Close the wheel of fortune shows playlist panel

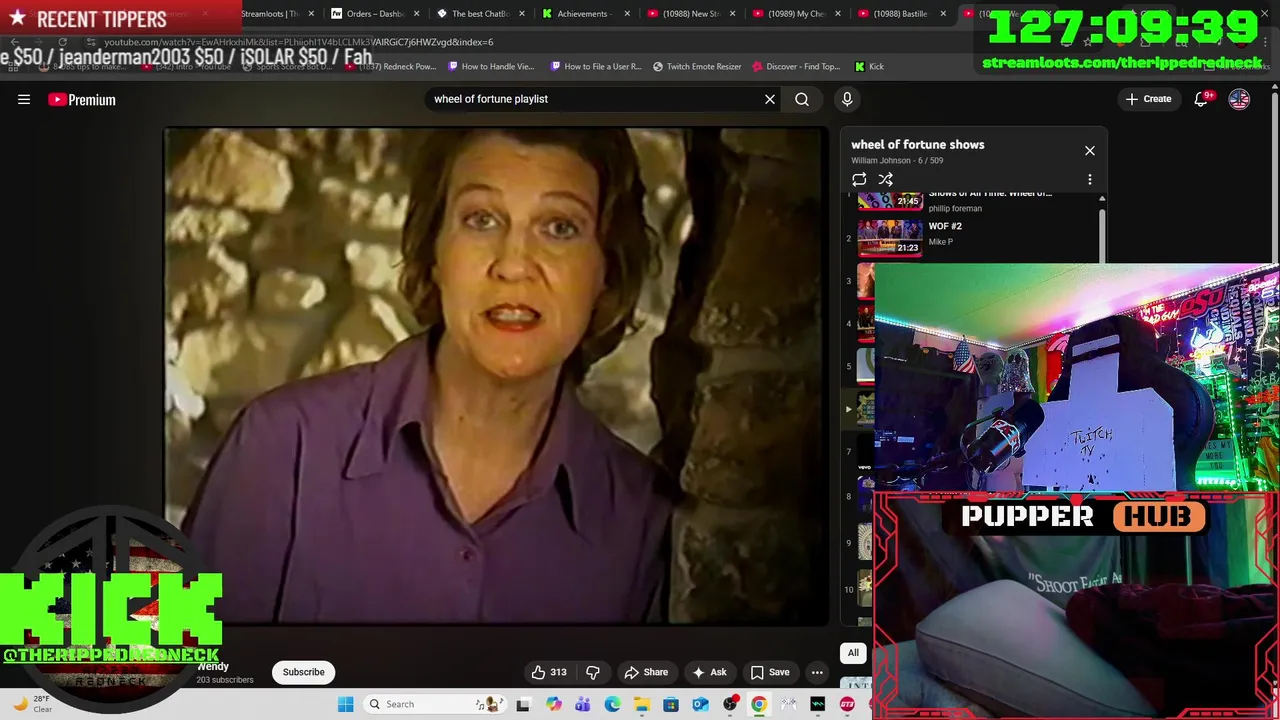click(x=1090, y=151)
